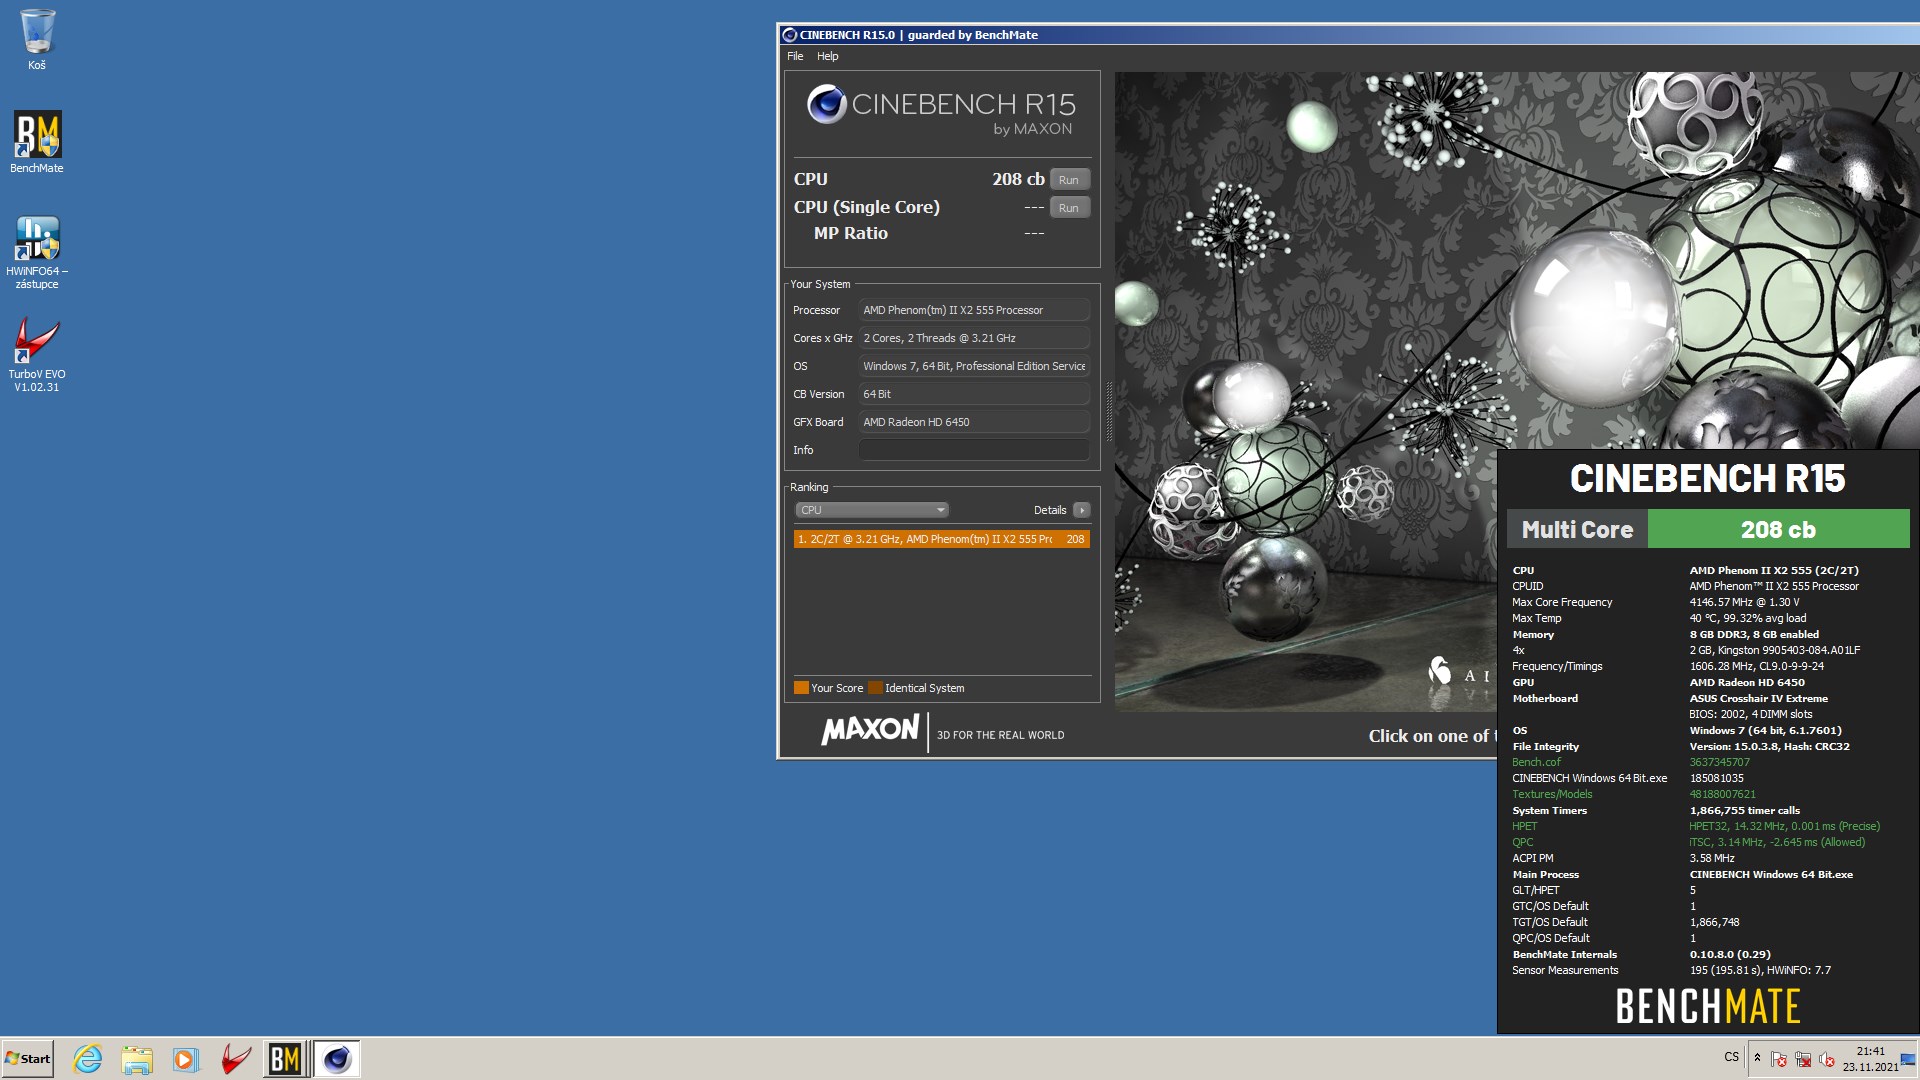Click the Bench.cof file integrity entry

tap(1536, 762)
